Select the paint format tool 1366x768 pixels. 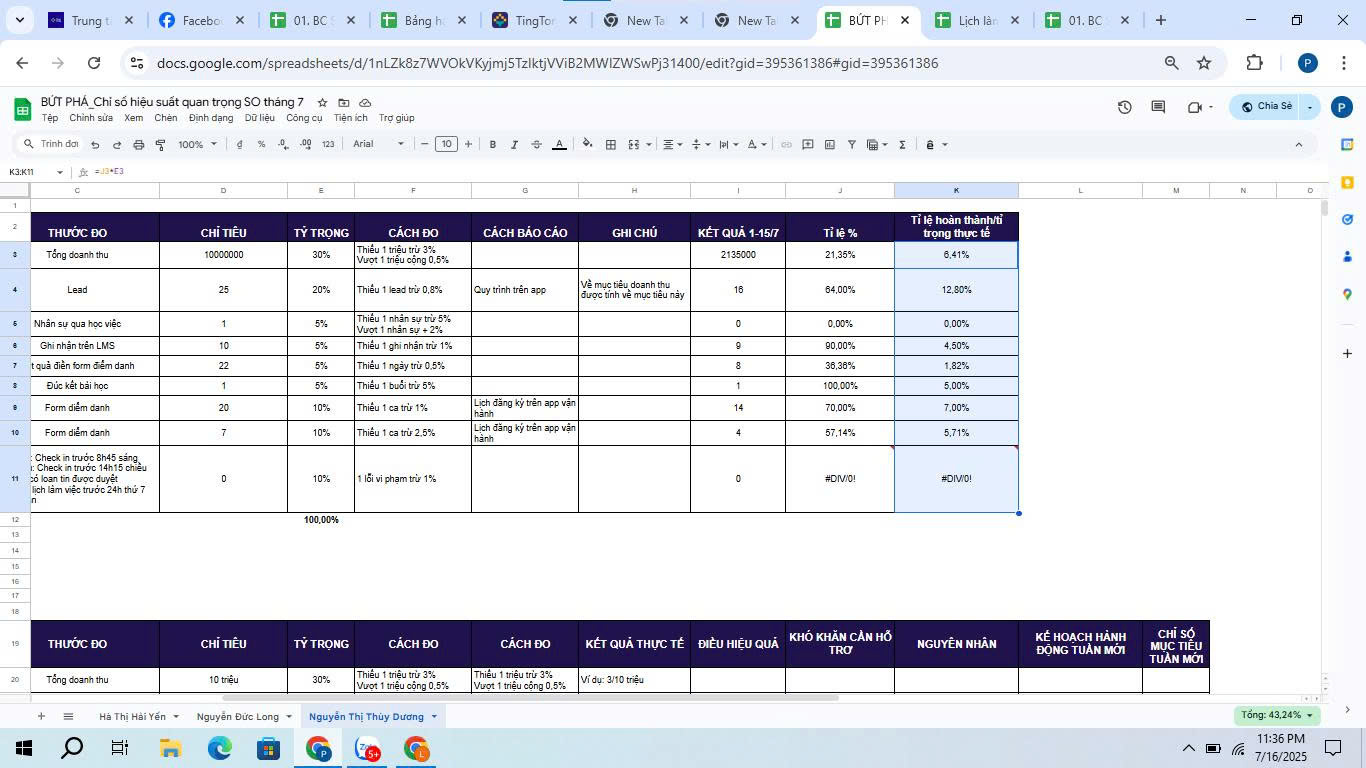pyautogui.click(x=160, y=145)
